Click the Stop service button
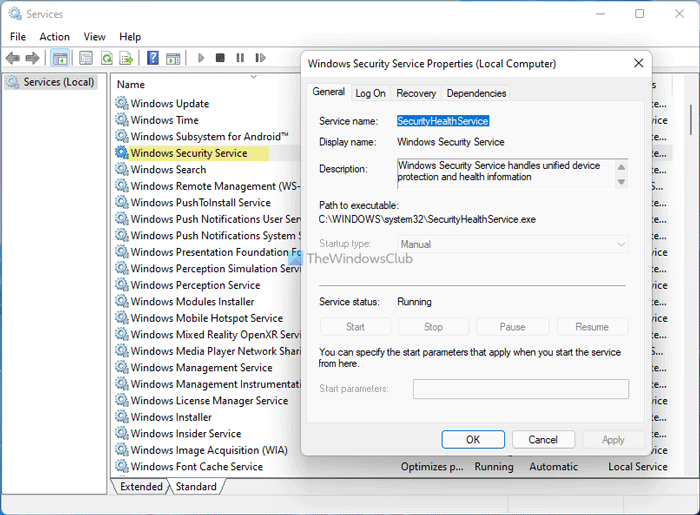The image size is (700, 515). (x=433, y=327)
